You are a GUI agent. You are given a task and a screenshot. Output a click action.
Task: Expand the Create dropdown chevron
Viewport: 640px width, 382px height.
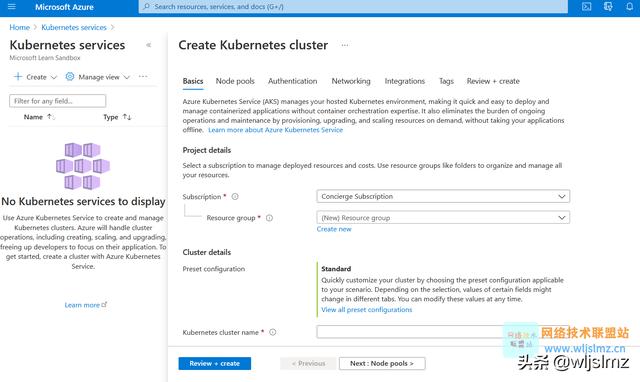pos(53,77)
